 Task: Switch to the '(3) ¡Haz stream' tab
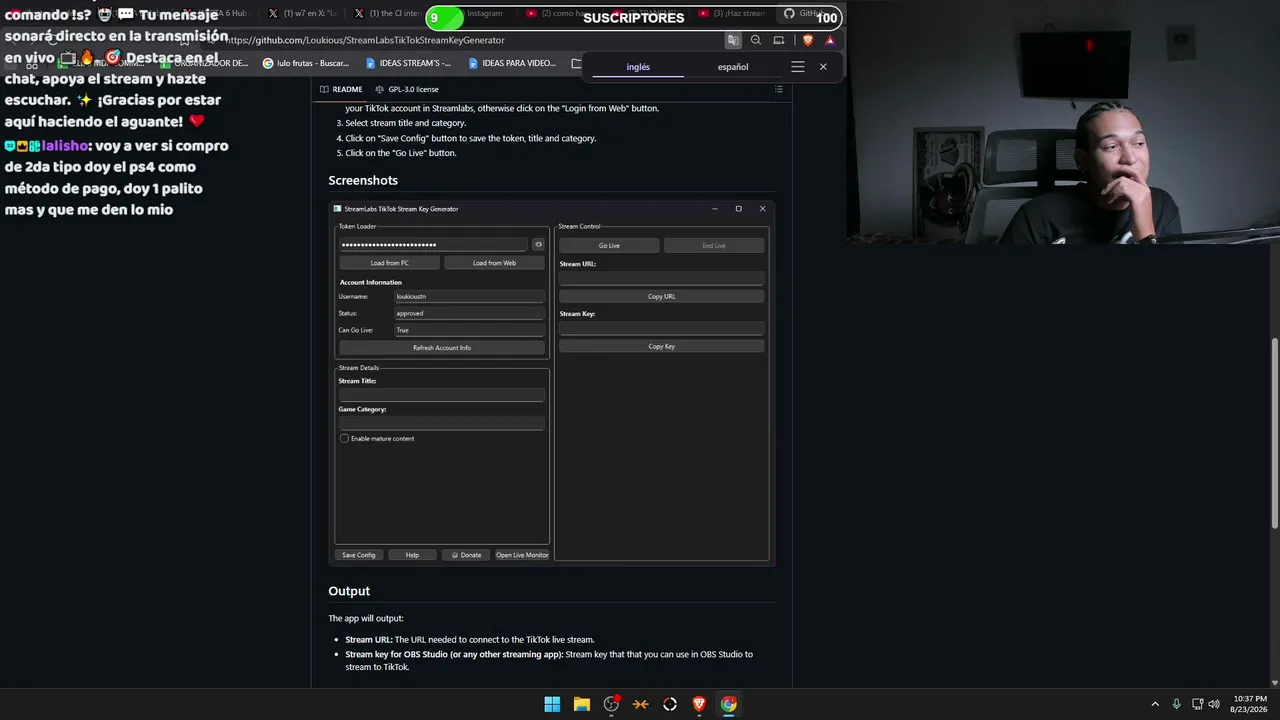click(x=732, y=14)
